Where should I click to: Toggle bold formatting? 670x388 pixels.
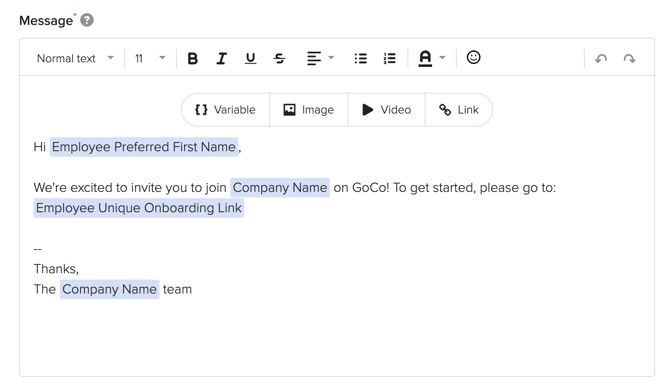(x=192, y=58)
